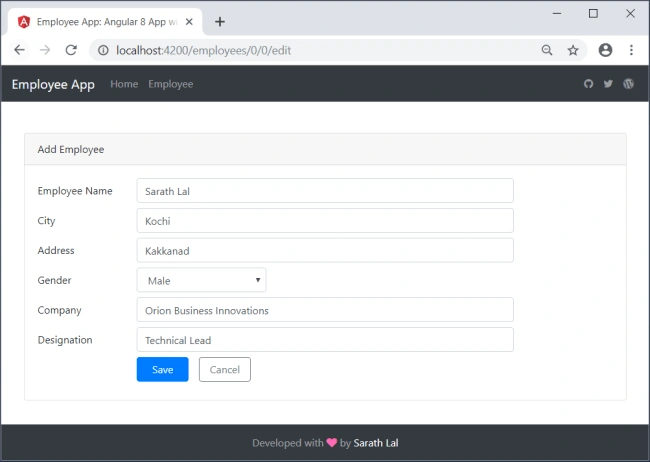Open the Sarath Lal footer link
650x462 pixels.
coord(376,443)
